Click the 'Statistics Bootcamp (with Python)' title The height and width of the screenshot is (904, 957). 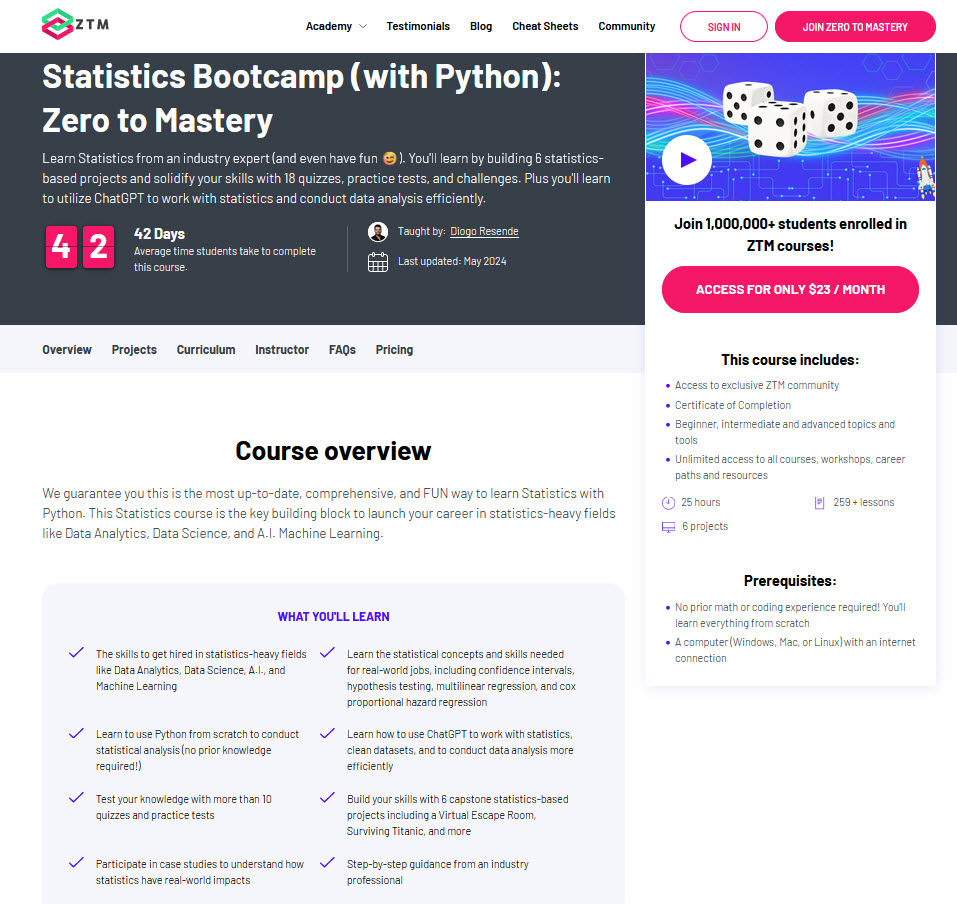(x=302, y=98)
